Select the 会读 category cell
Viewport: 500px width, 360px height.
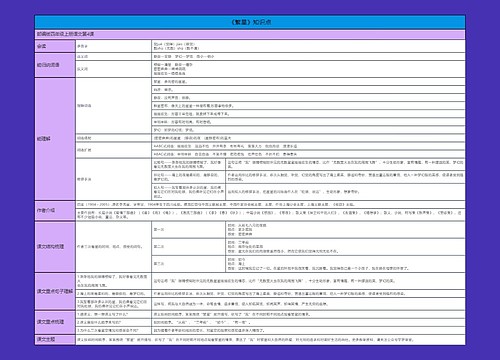click(55, 46)
